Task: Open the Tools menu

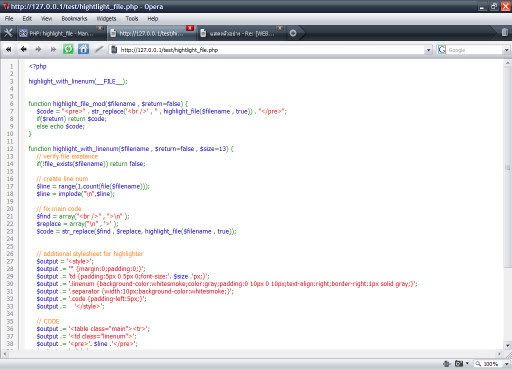Action: point(132,19)
